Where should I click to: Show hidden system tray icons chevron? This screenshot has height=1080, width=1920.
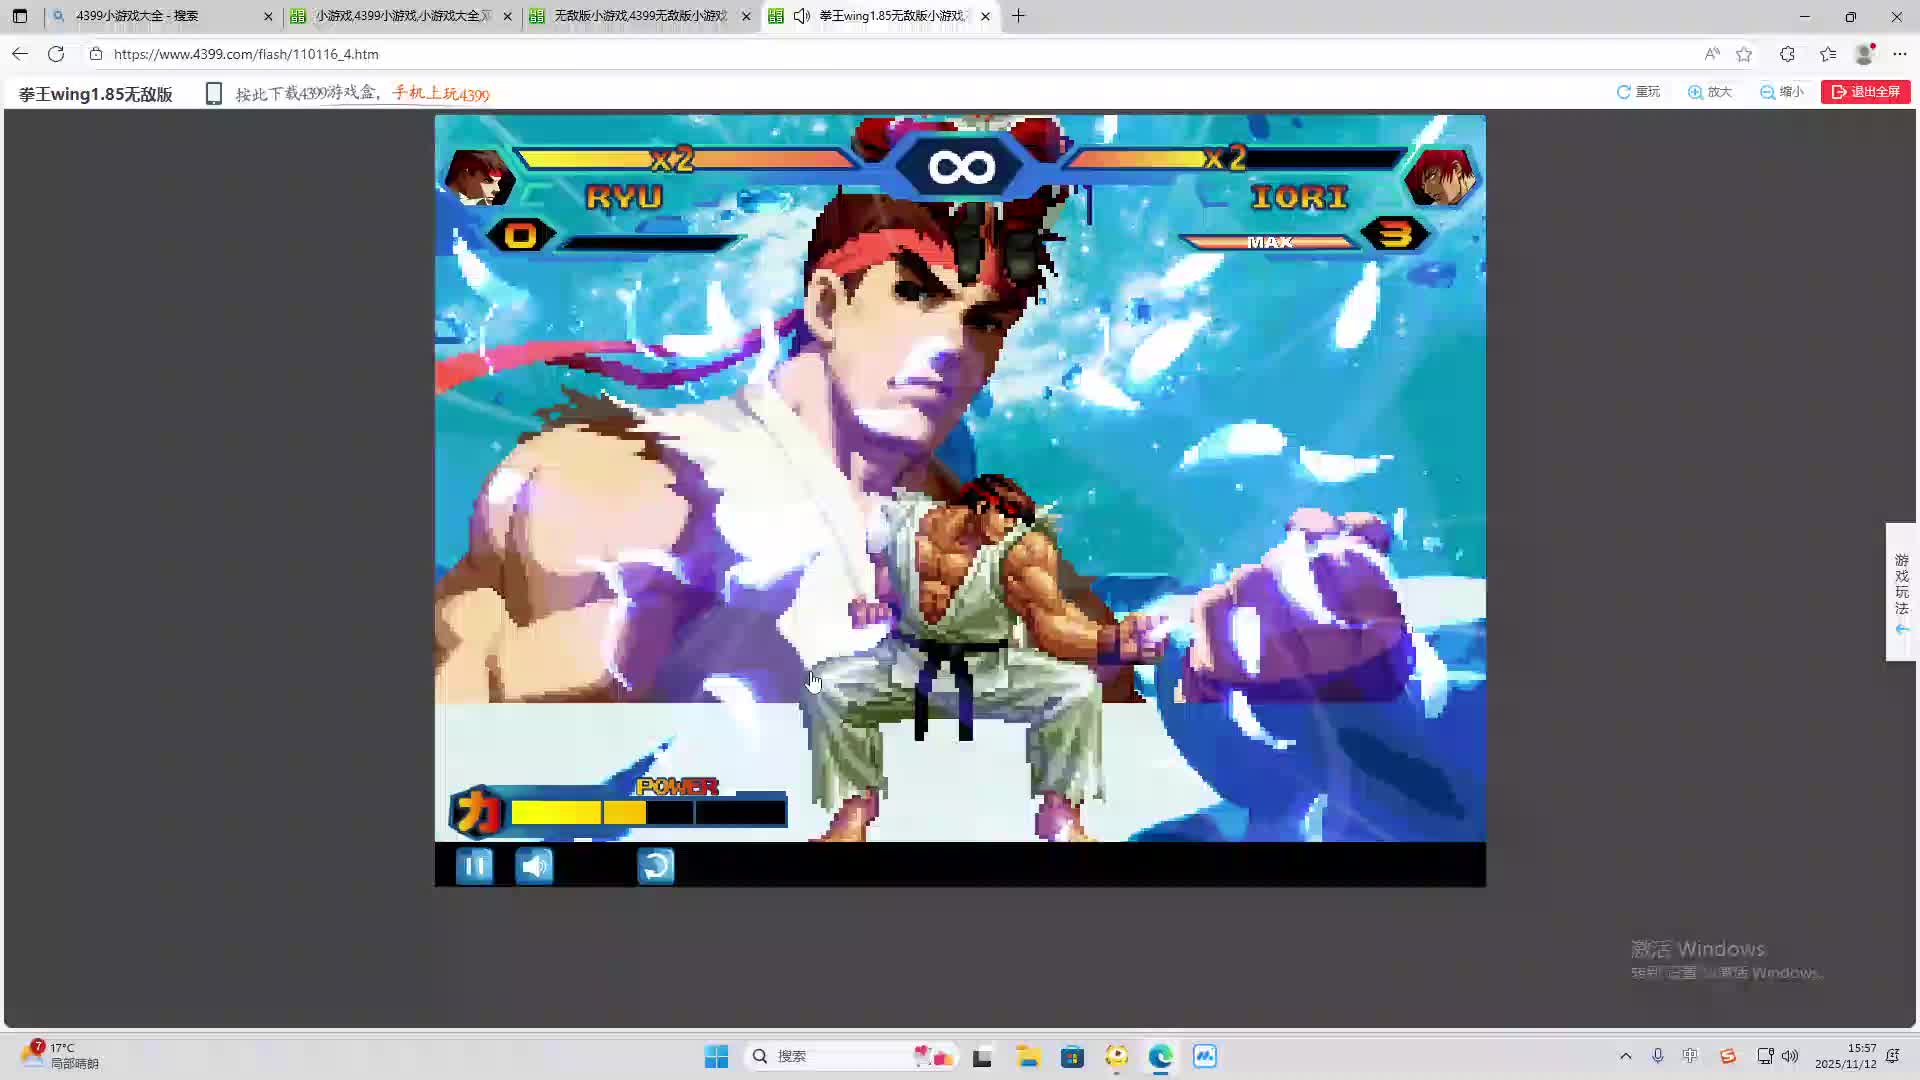[1625, 1056]
